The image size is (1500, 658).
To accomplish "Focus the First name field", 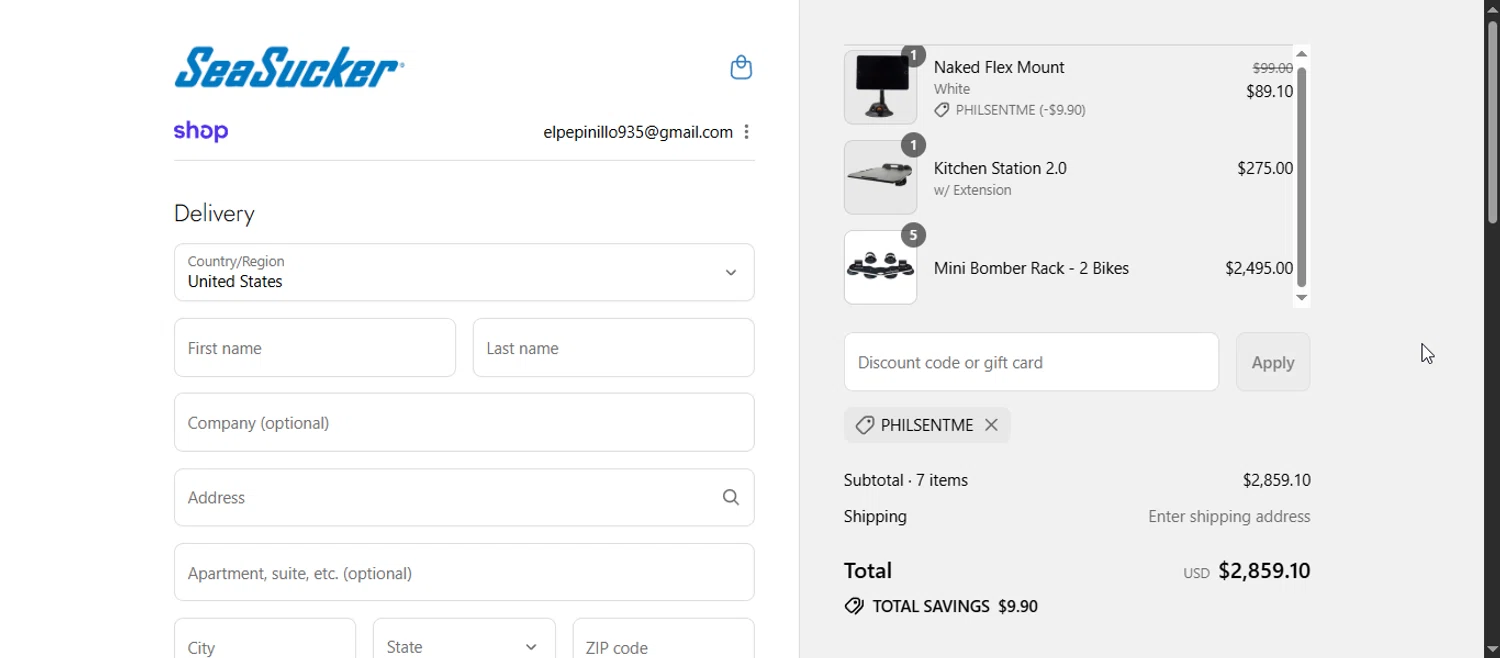I will 315,348.
